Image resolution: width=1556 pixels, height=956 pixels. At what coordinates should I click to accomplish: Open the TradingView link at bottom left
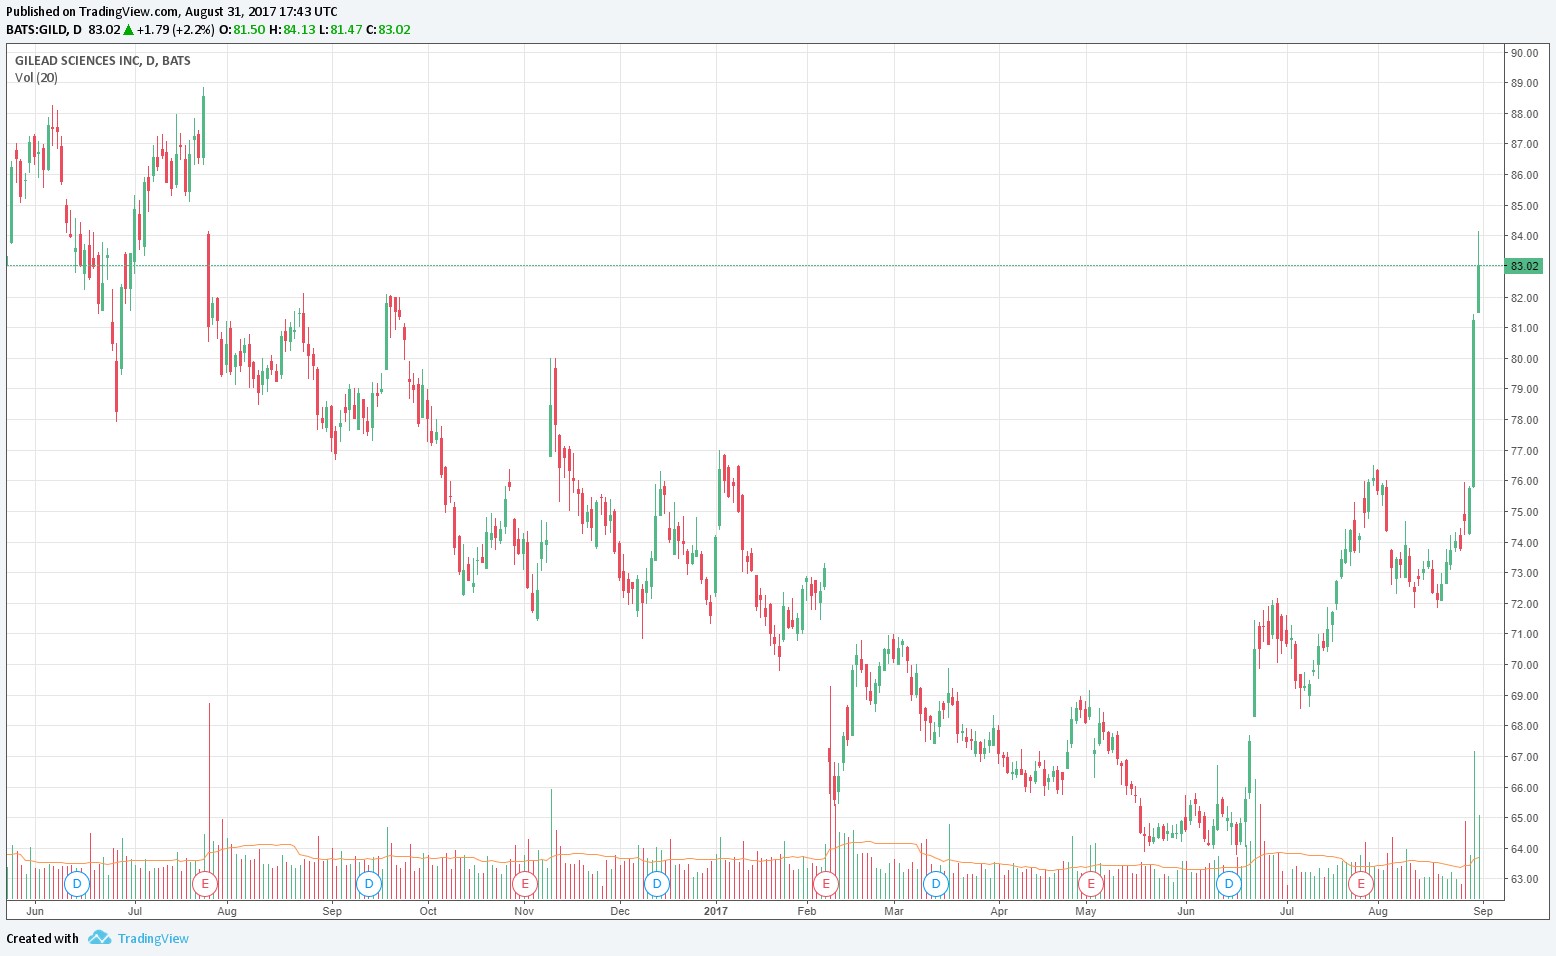tap(152, 938)
